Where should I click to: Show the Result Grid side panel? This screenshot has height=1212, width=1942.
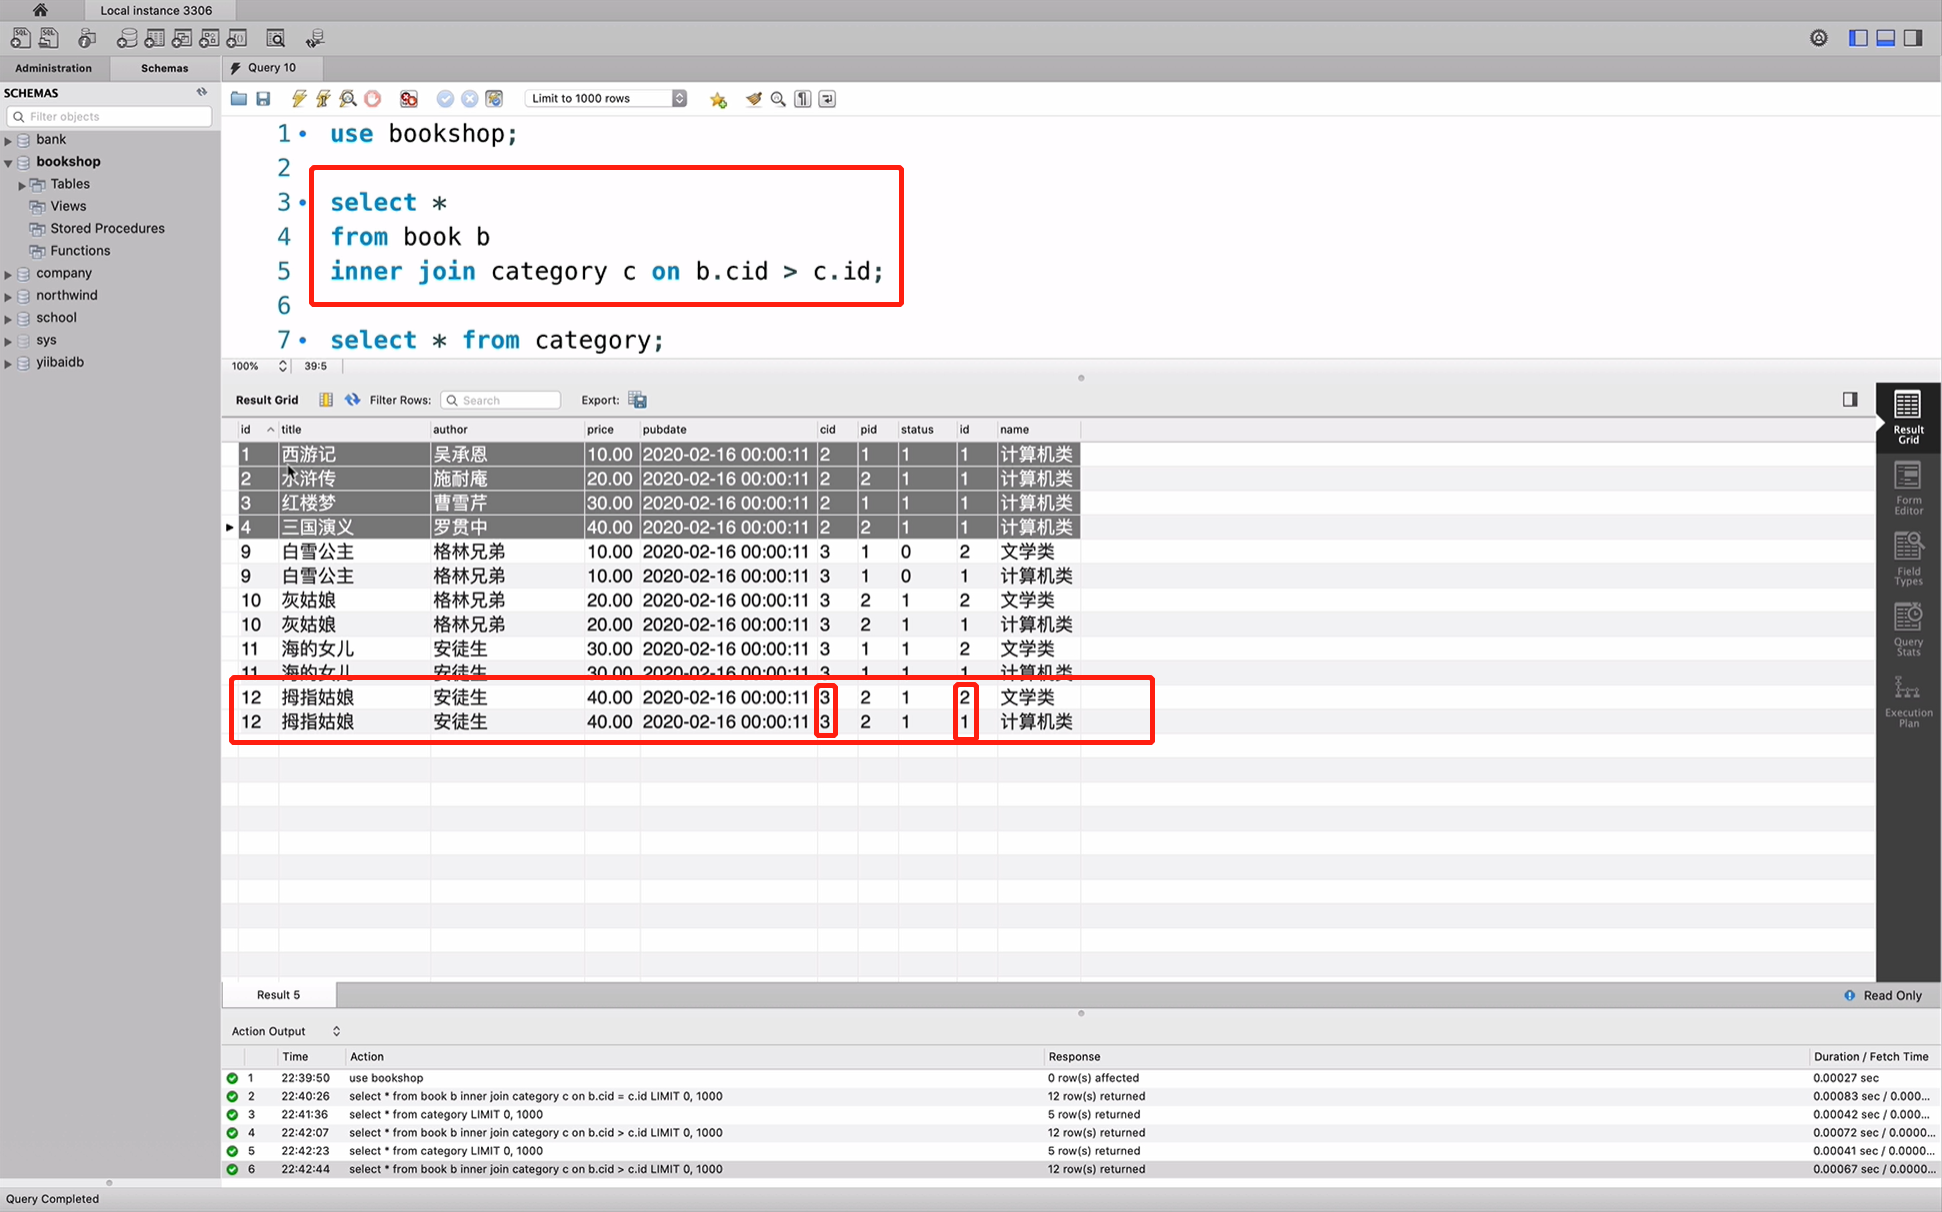click(x=1908, y=417)
